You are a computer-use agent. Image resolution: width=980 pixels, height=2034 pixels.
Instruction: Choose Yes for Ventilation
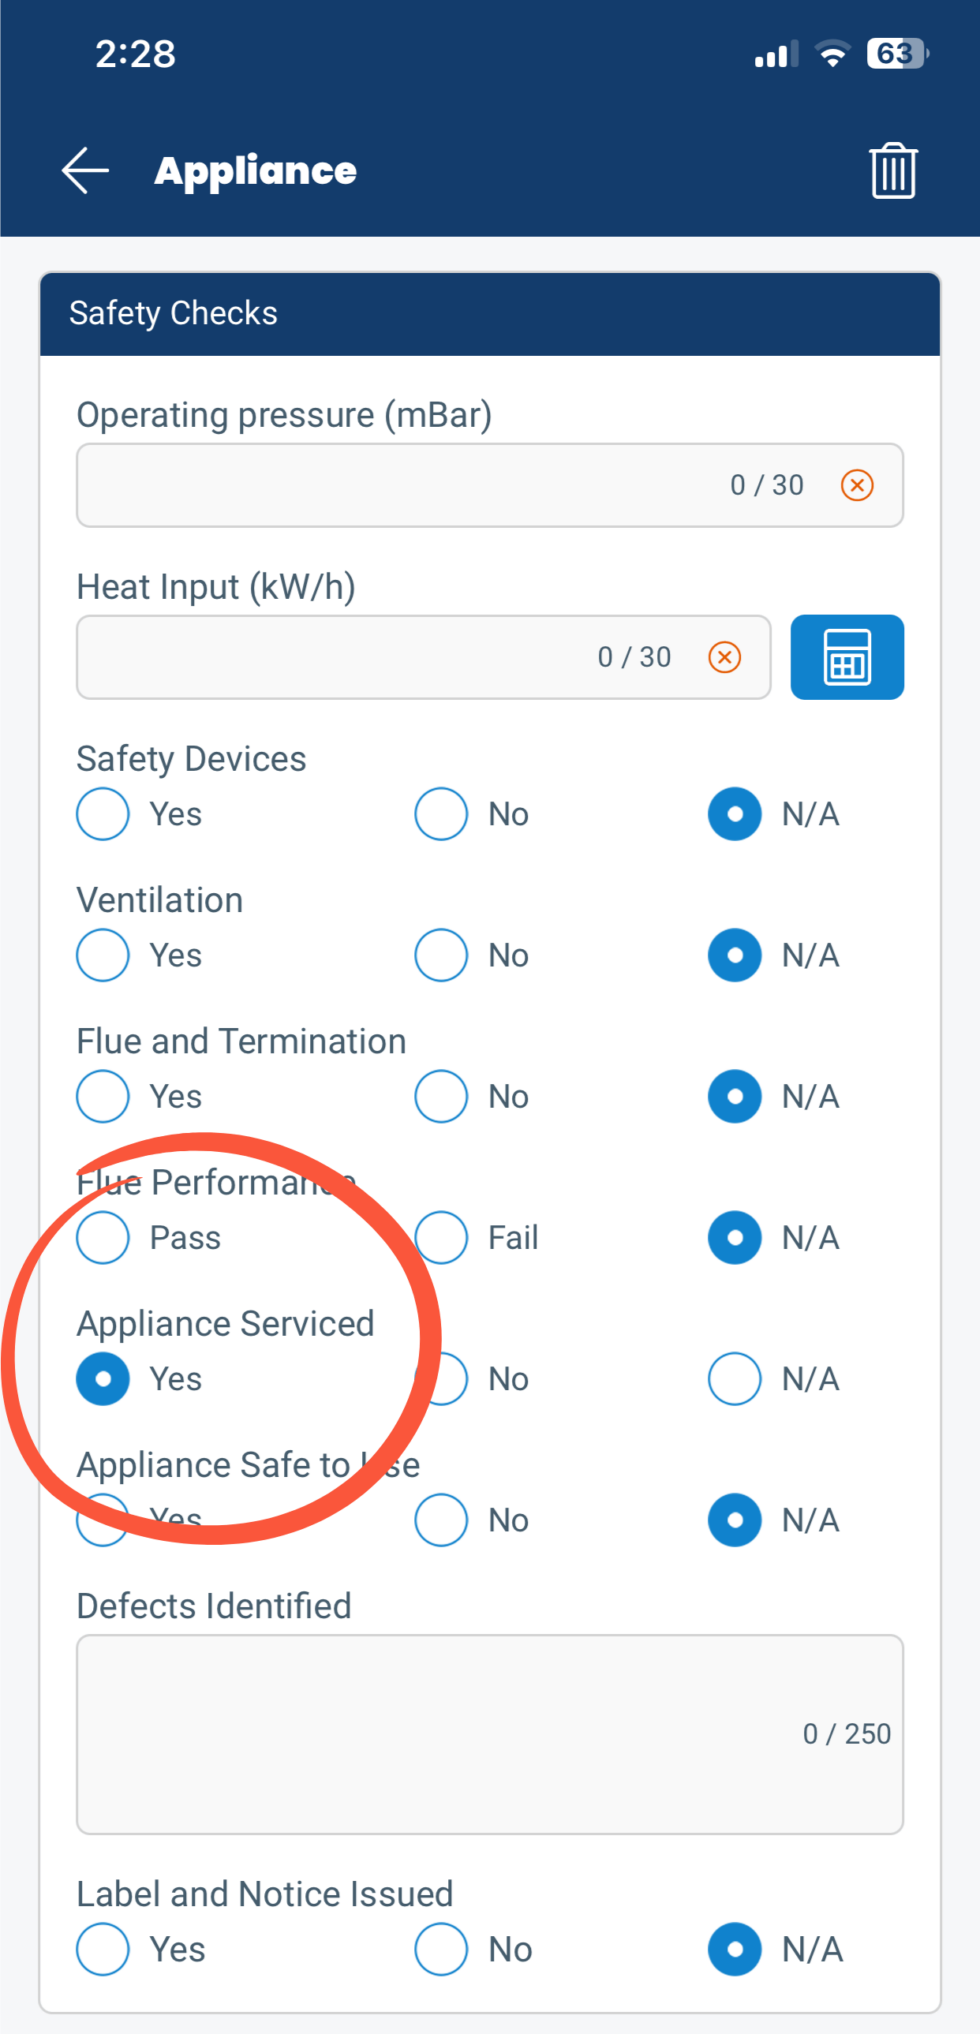point(102,955)
